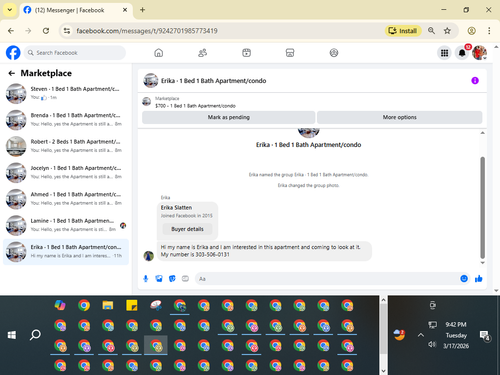
Task: Click chat scrollbar up arrow
Action: click(x=482, y=133)
